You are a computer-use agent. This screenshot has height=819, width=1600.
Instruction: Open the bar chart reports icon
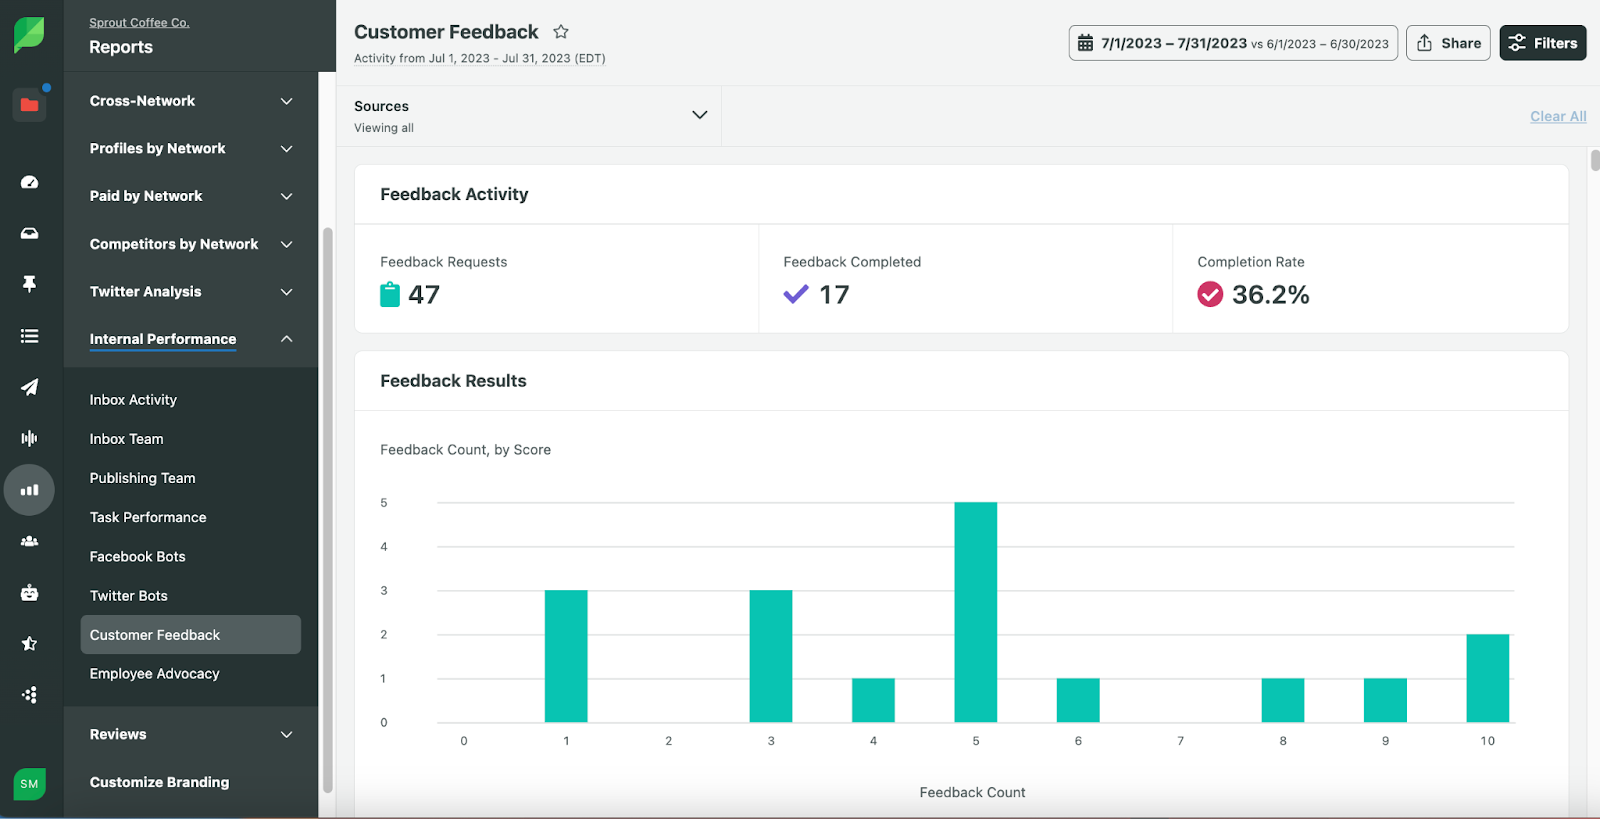point(30,490)
